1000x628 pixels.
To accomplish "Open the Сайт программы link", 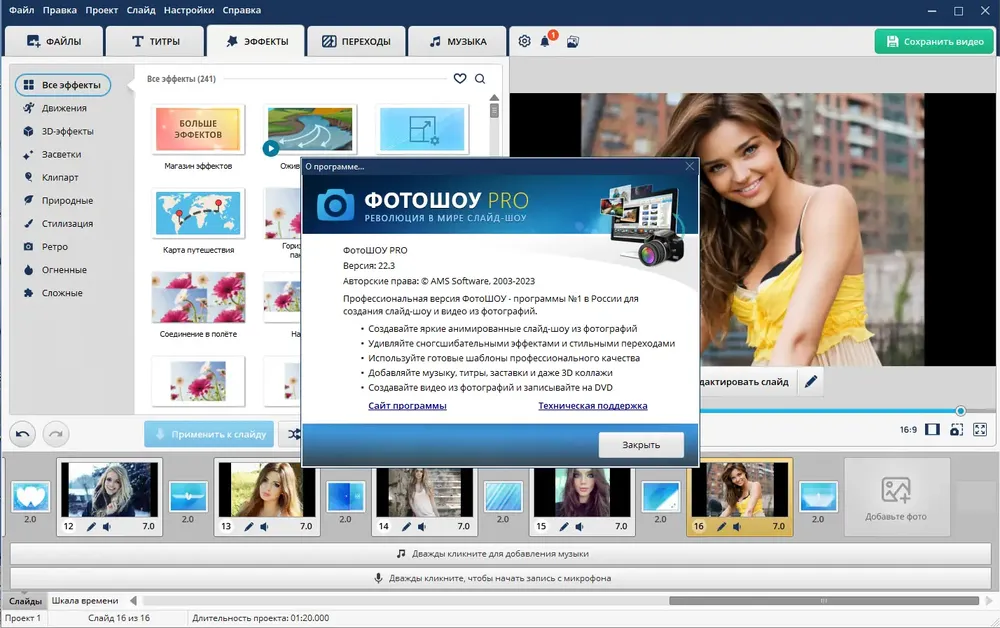I will [407, 405].
